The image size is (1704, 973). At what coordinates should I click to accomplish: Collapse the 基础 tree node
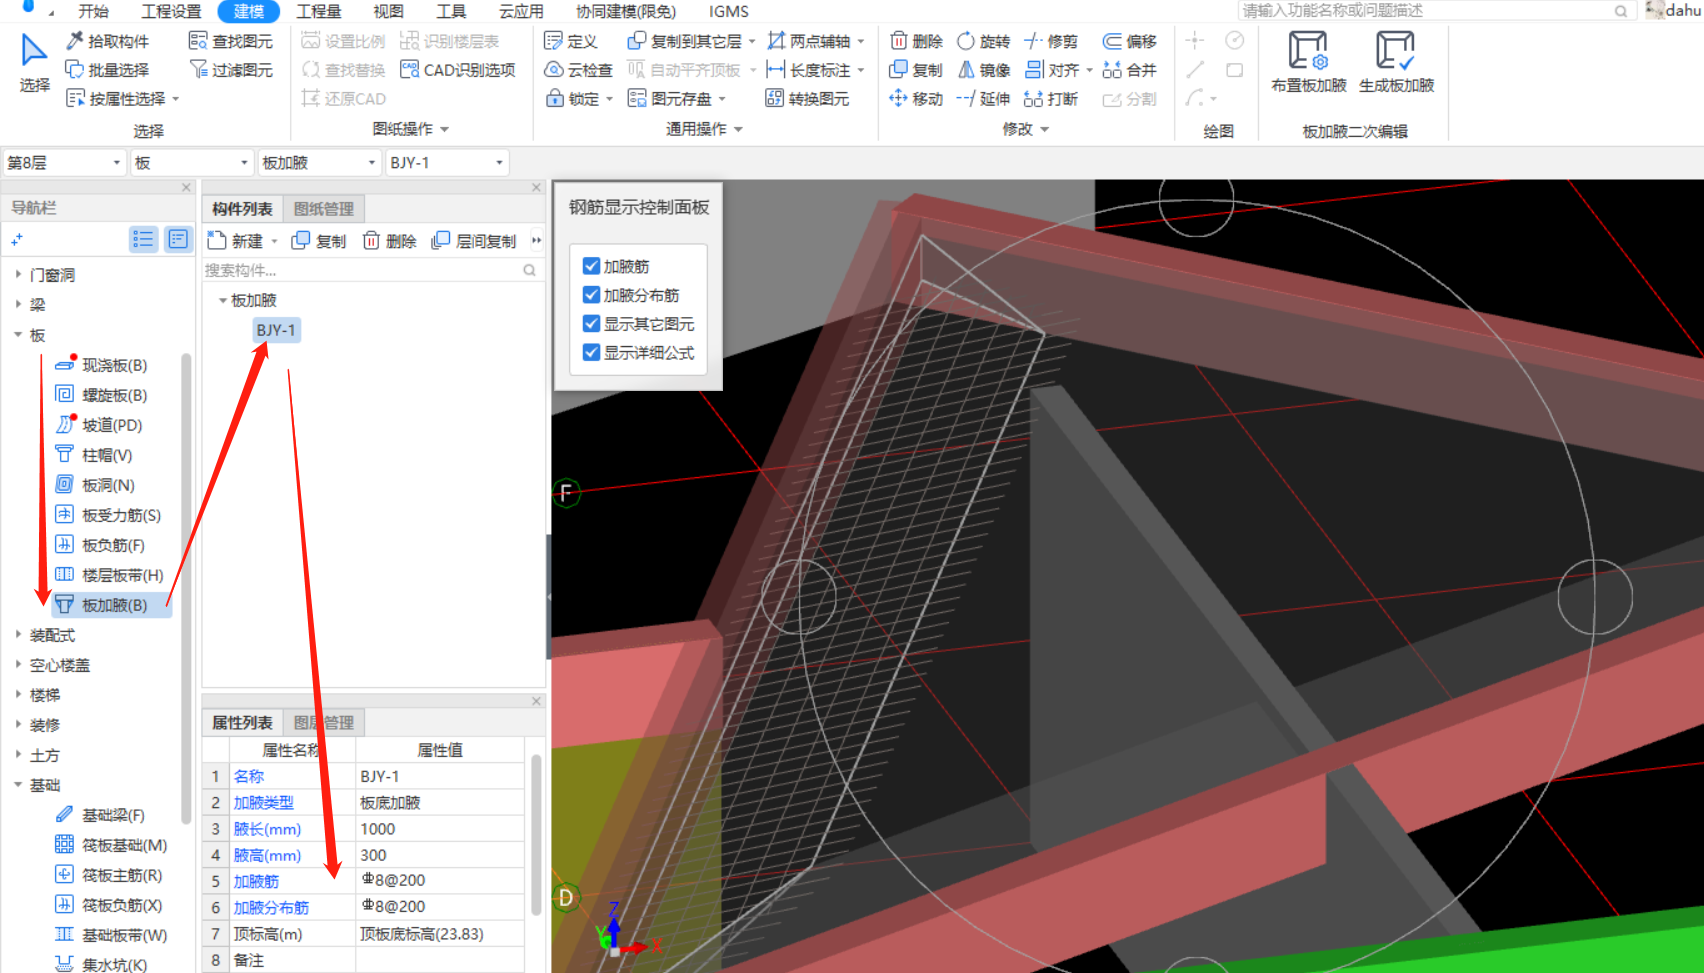pos(18,785)
